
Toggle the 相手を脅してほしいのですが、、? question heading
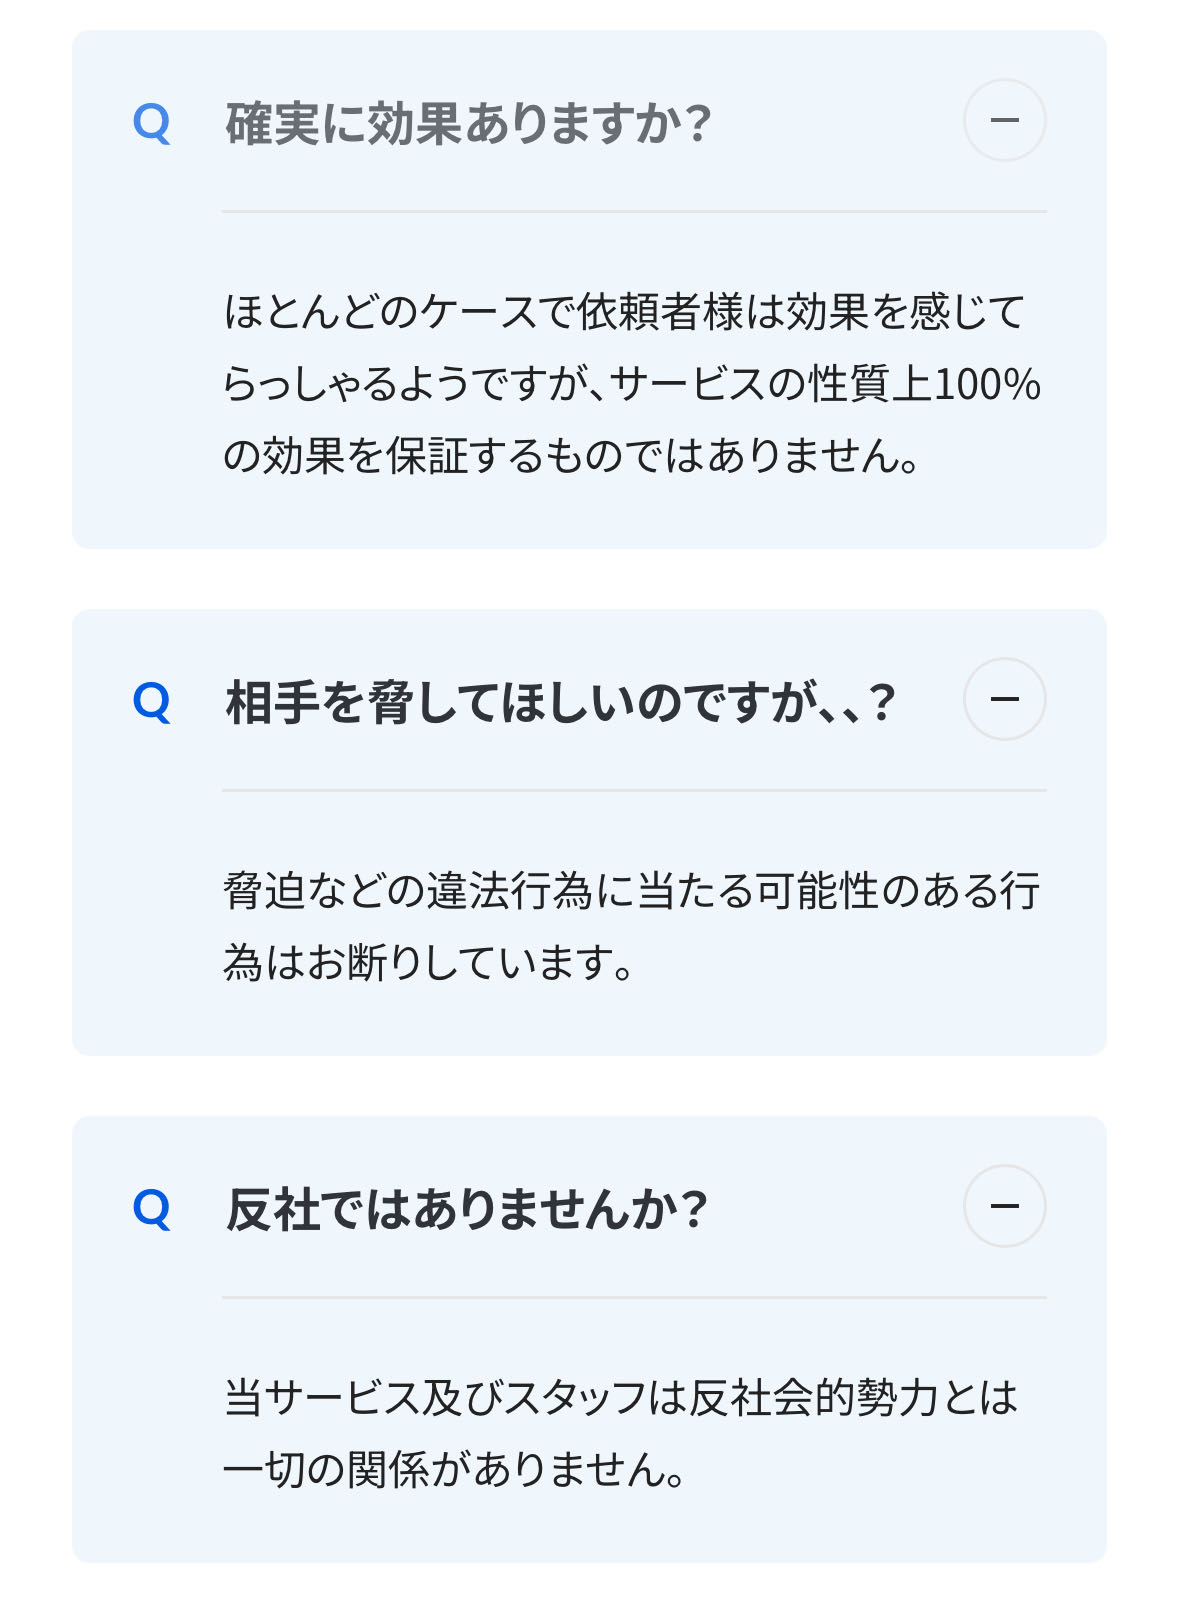click(561, 703)
